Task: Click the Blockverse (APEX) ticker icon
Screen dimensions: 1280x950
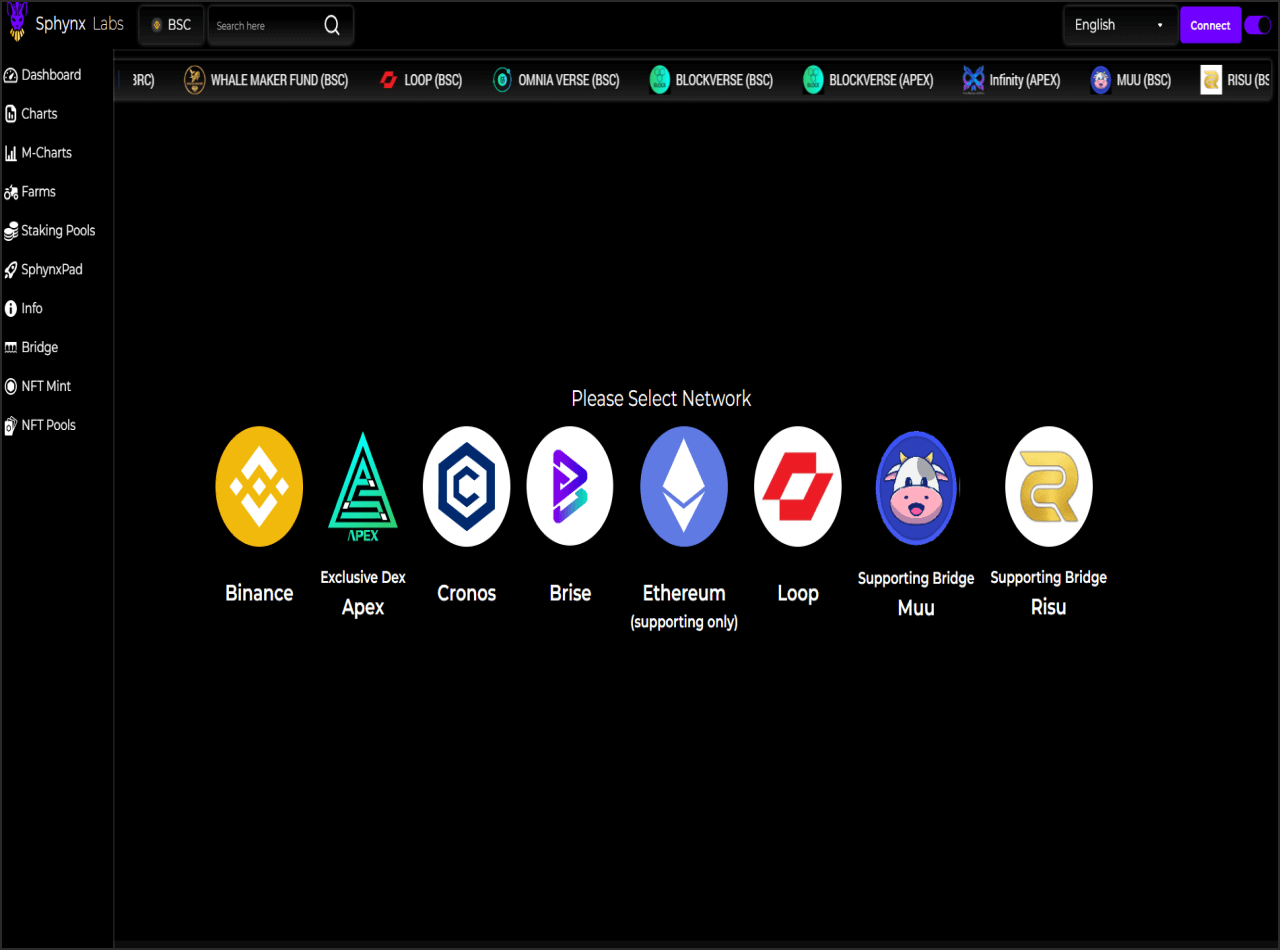Action: point(813,80)
